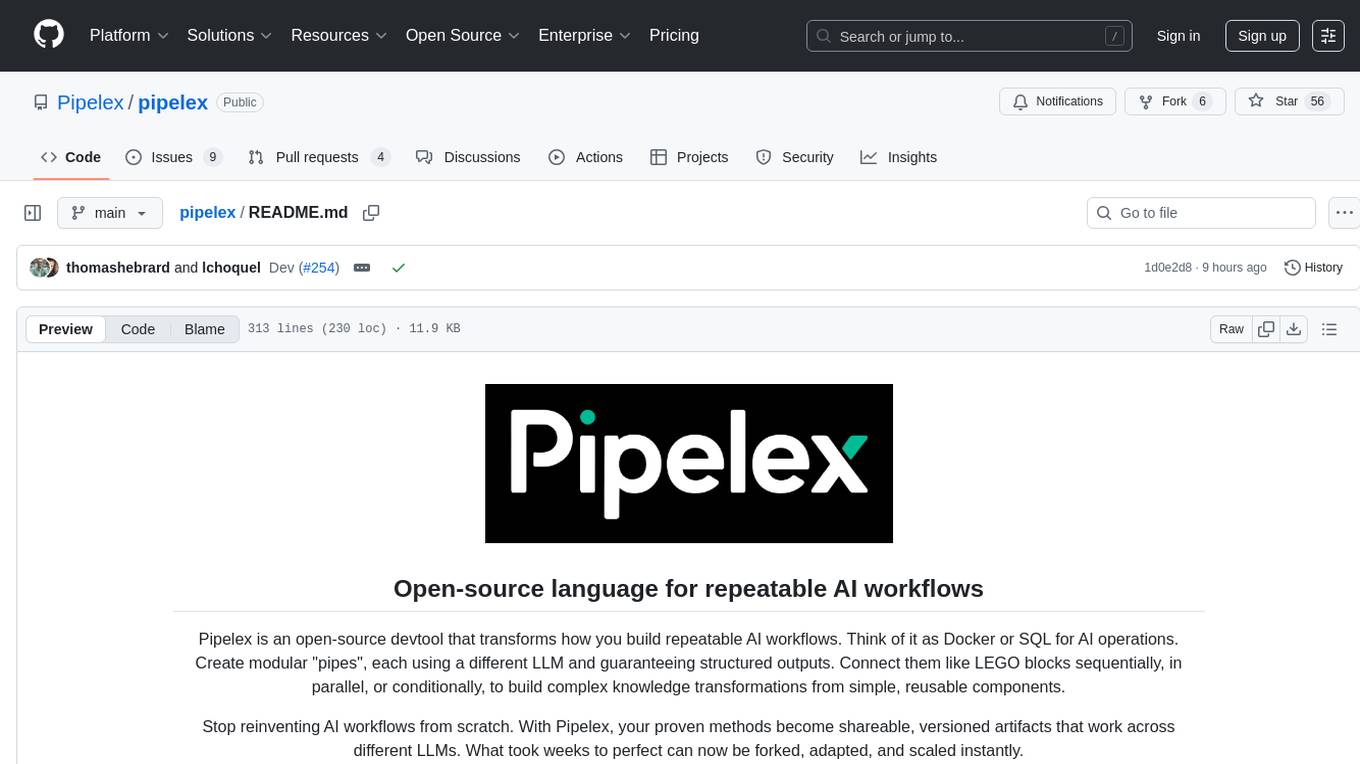Focus the Search or jump to field

[970, 36]
